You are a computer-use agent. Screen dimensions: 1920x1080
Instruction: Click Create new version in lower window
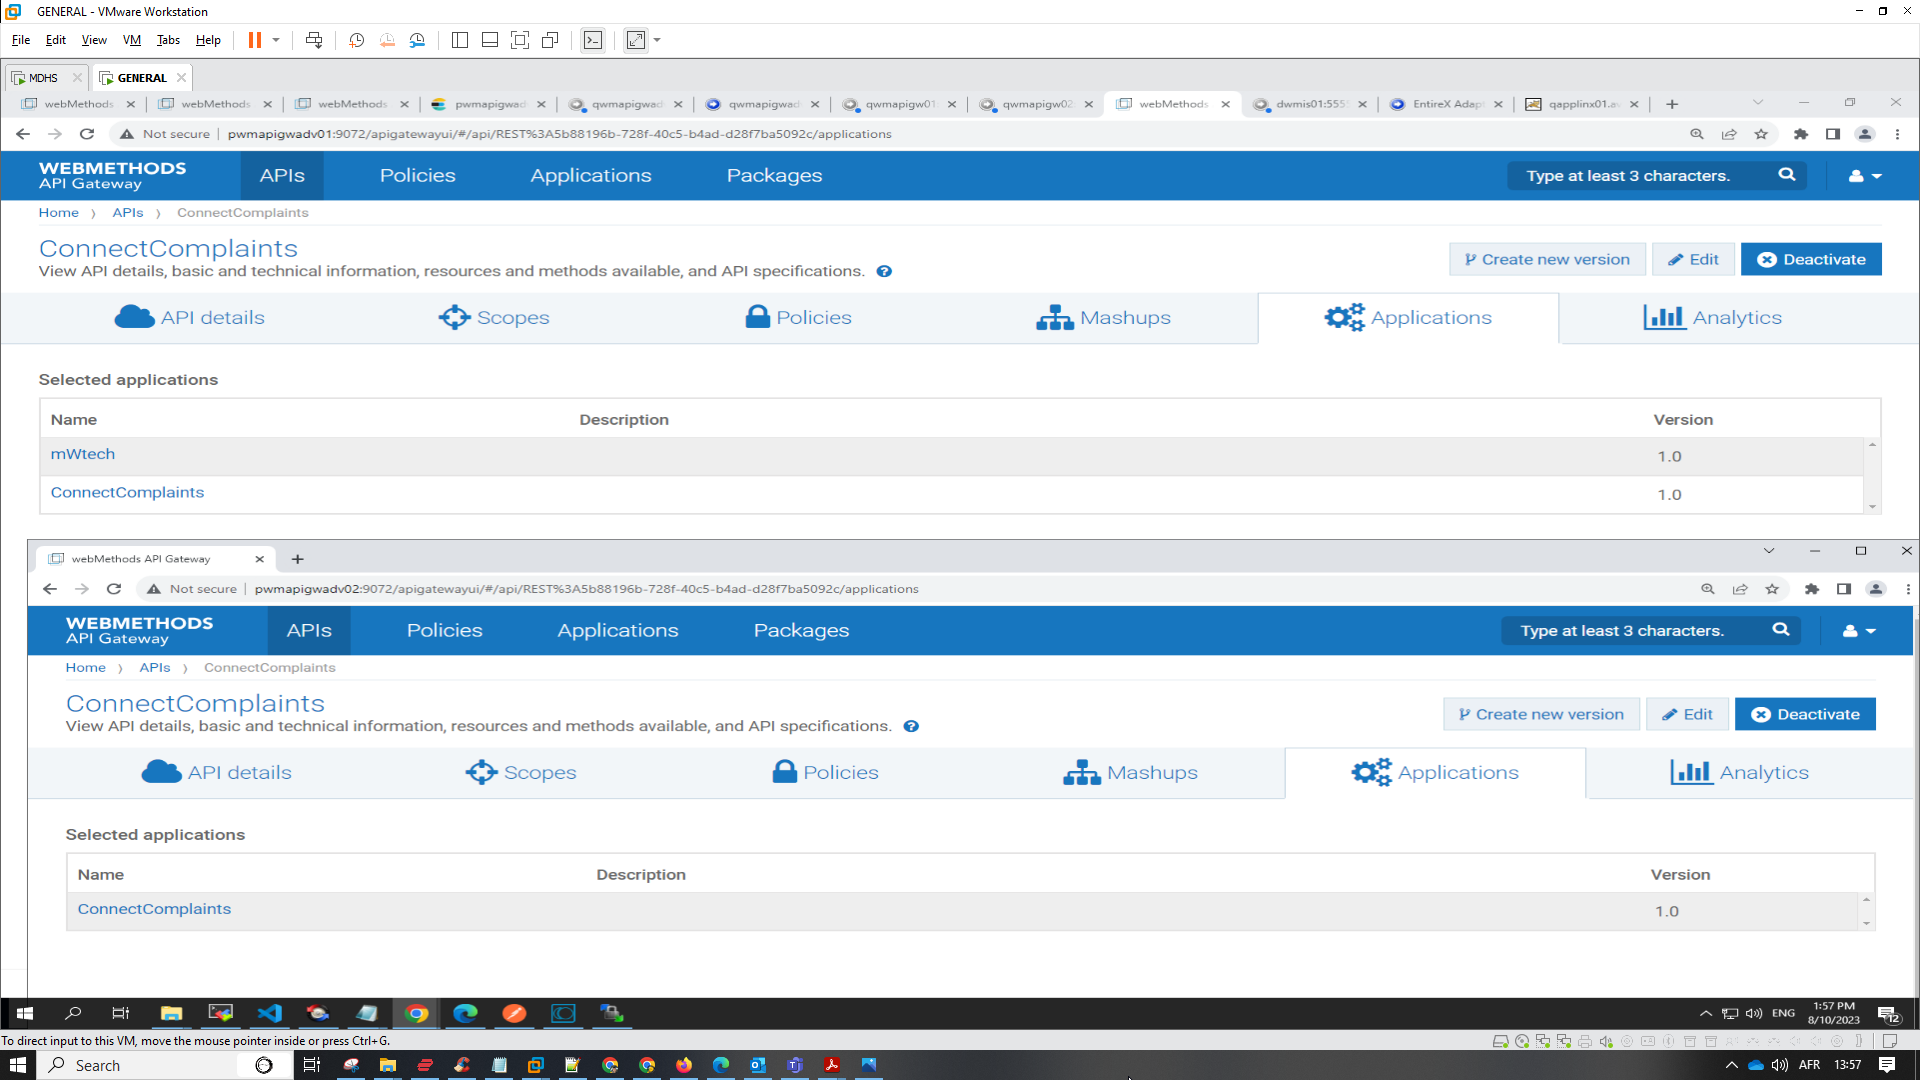pos(1540,714)
